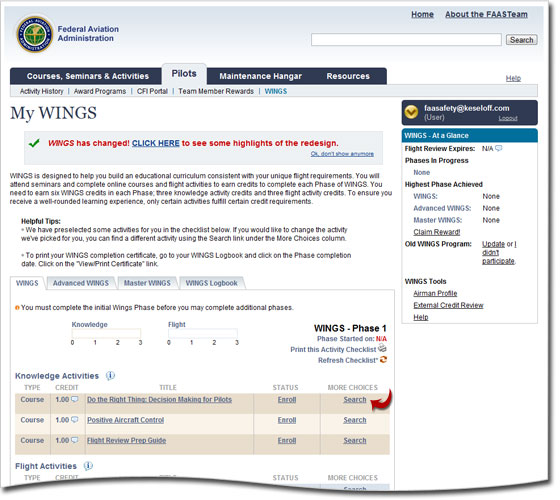The width and height of the screenshot is (560, 500).
Task: Open the Maintenance Hangar tab
Action: pos(260,76)
